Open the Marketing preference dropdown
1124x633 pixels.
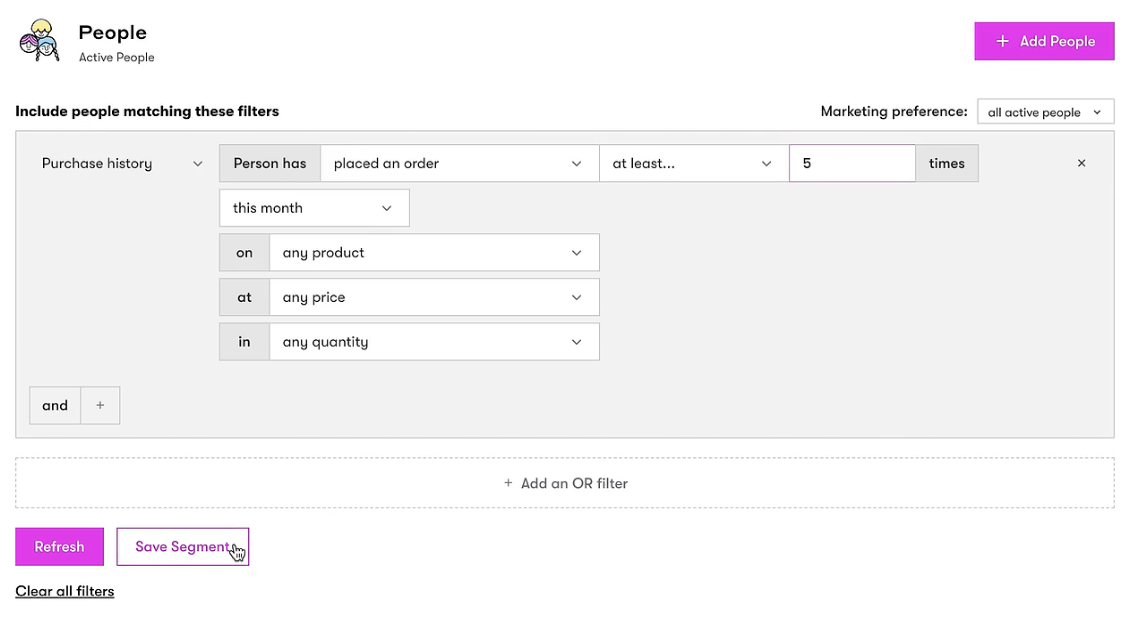tap(1045, 112)
